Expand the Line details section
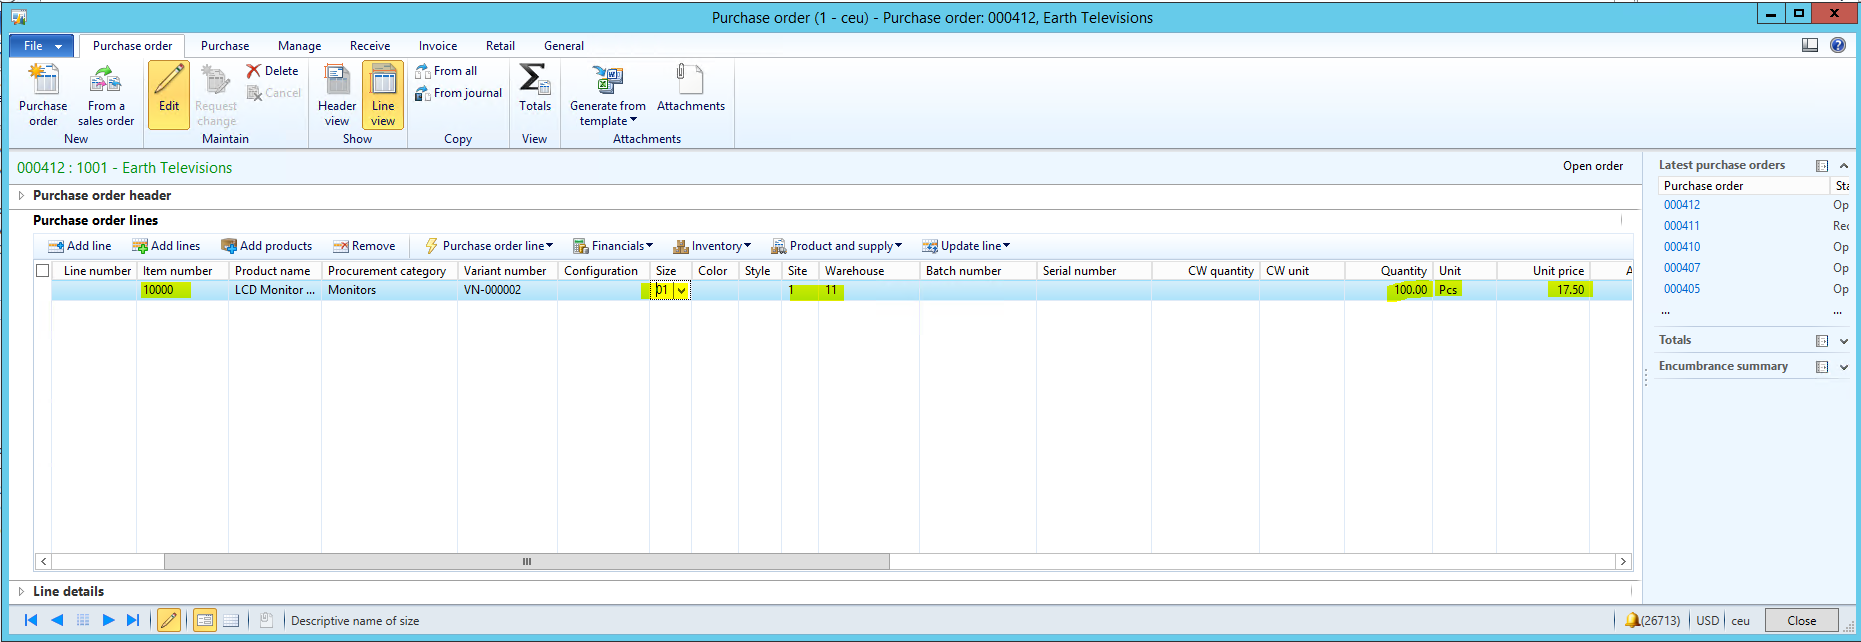The height and width of the screenshot is (642, 1861). 22,592
